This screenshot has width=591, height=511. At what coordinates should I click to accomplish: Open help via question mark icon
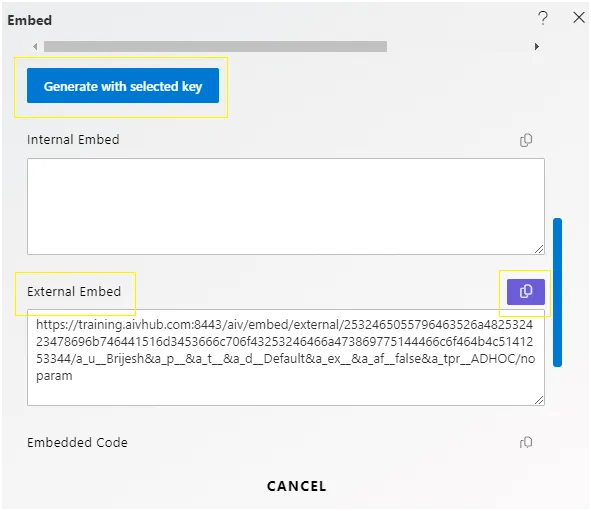tap(543, 18)
